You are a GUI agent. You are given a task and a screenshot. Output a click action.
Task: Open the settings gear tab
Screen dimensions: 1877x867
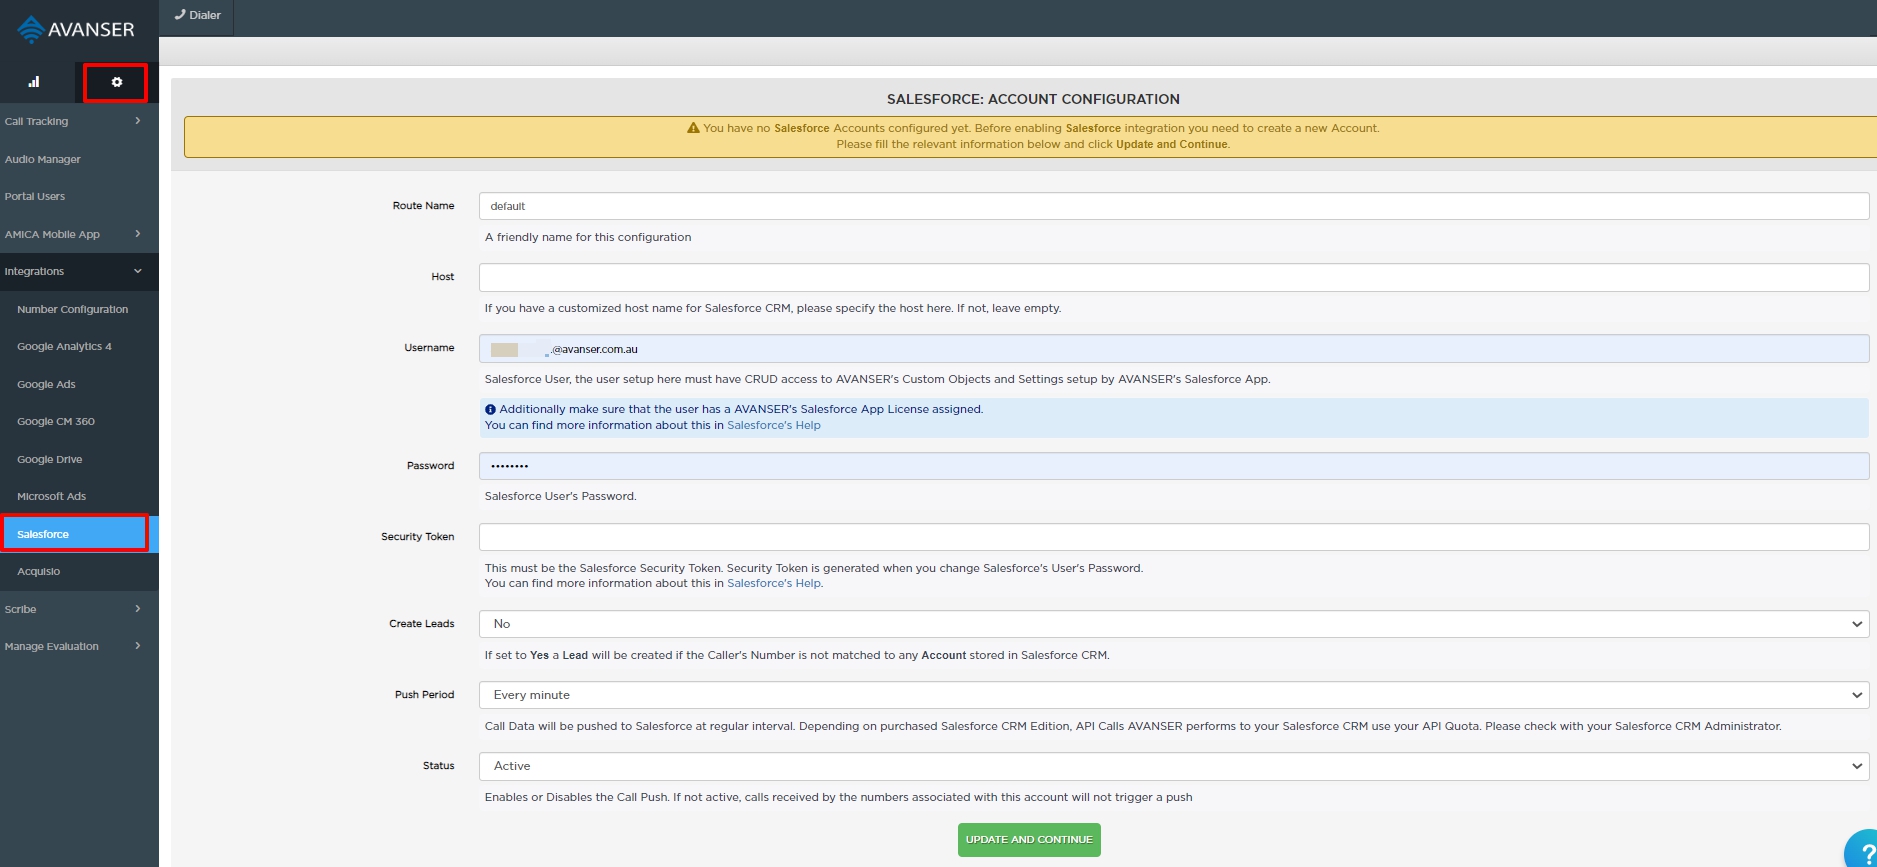pos(116,82)
